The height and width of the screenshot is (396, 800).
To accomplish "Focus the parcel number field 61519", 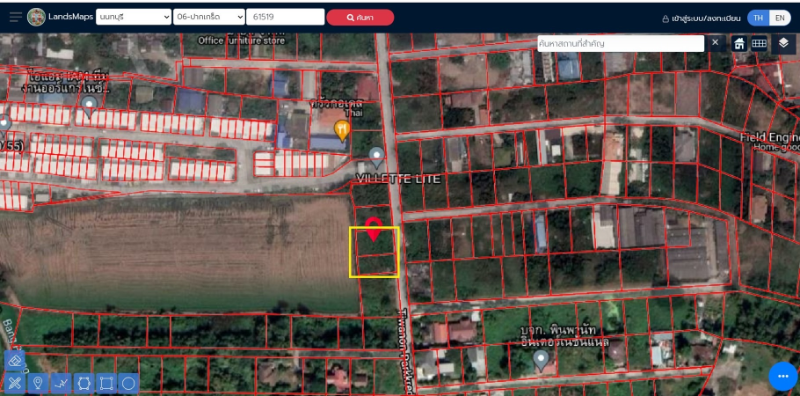I will point(285,17).
